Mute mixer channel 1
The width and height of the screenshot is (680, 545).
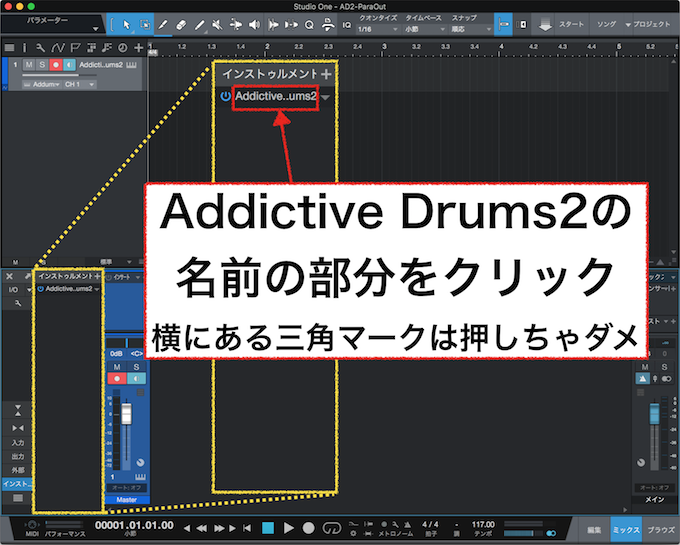pyautogui.click(x=117, y=367)
